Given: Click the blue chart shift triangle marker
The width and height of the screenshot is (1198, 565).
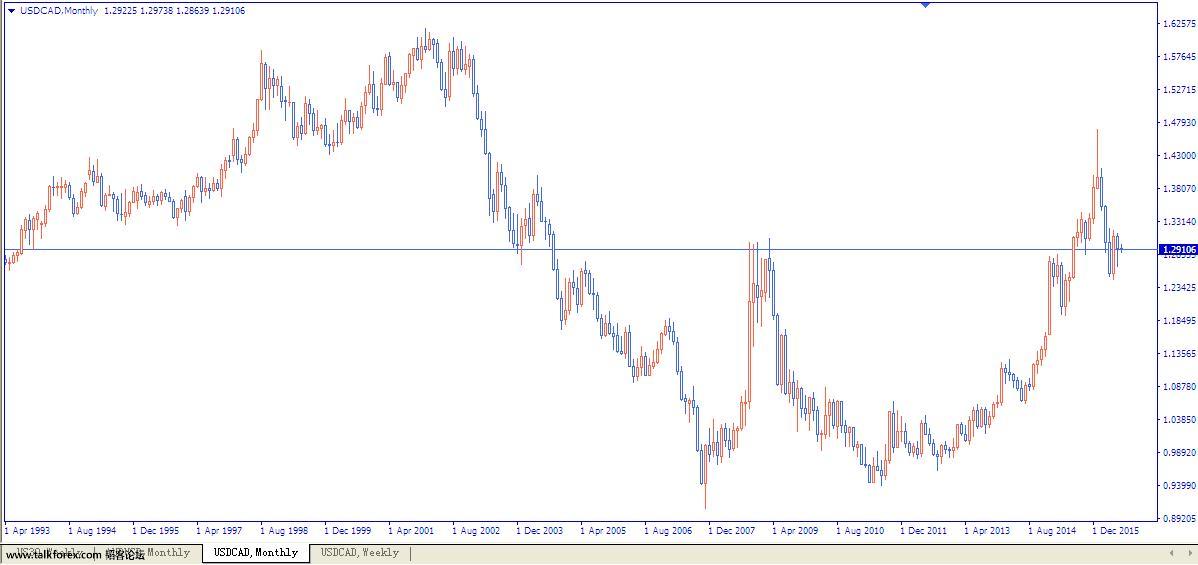Looking at the screenshot, I should tap(925, 5).
